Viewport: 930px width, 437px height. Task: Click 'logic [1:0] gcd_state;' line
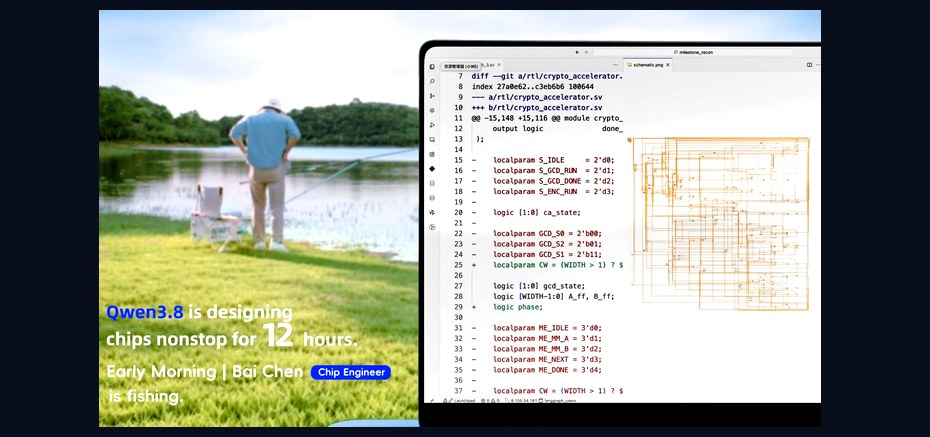539,286
